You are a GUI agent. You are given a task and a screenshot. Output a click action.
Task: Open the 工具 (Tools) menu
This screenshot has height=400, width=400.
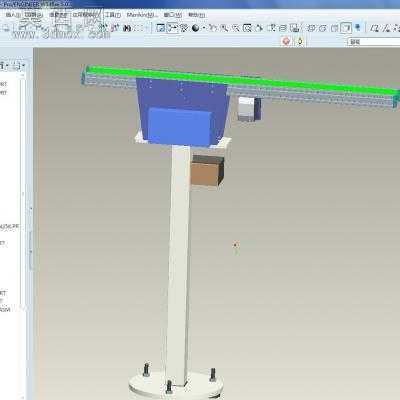113,15
